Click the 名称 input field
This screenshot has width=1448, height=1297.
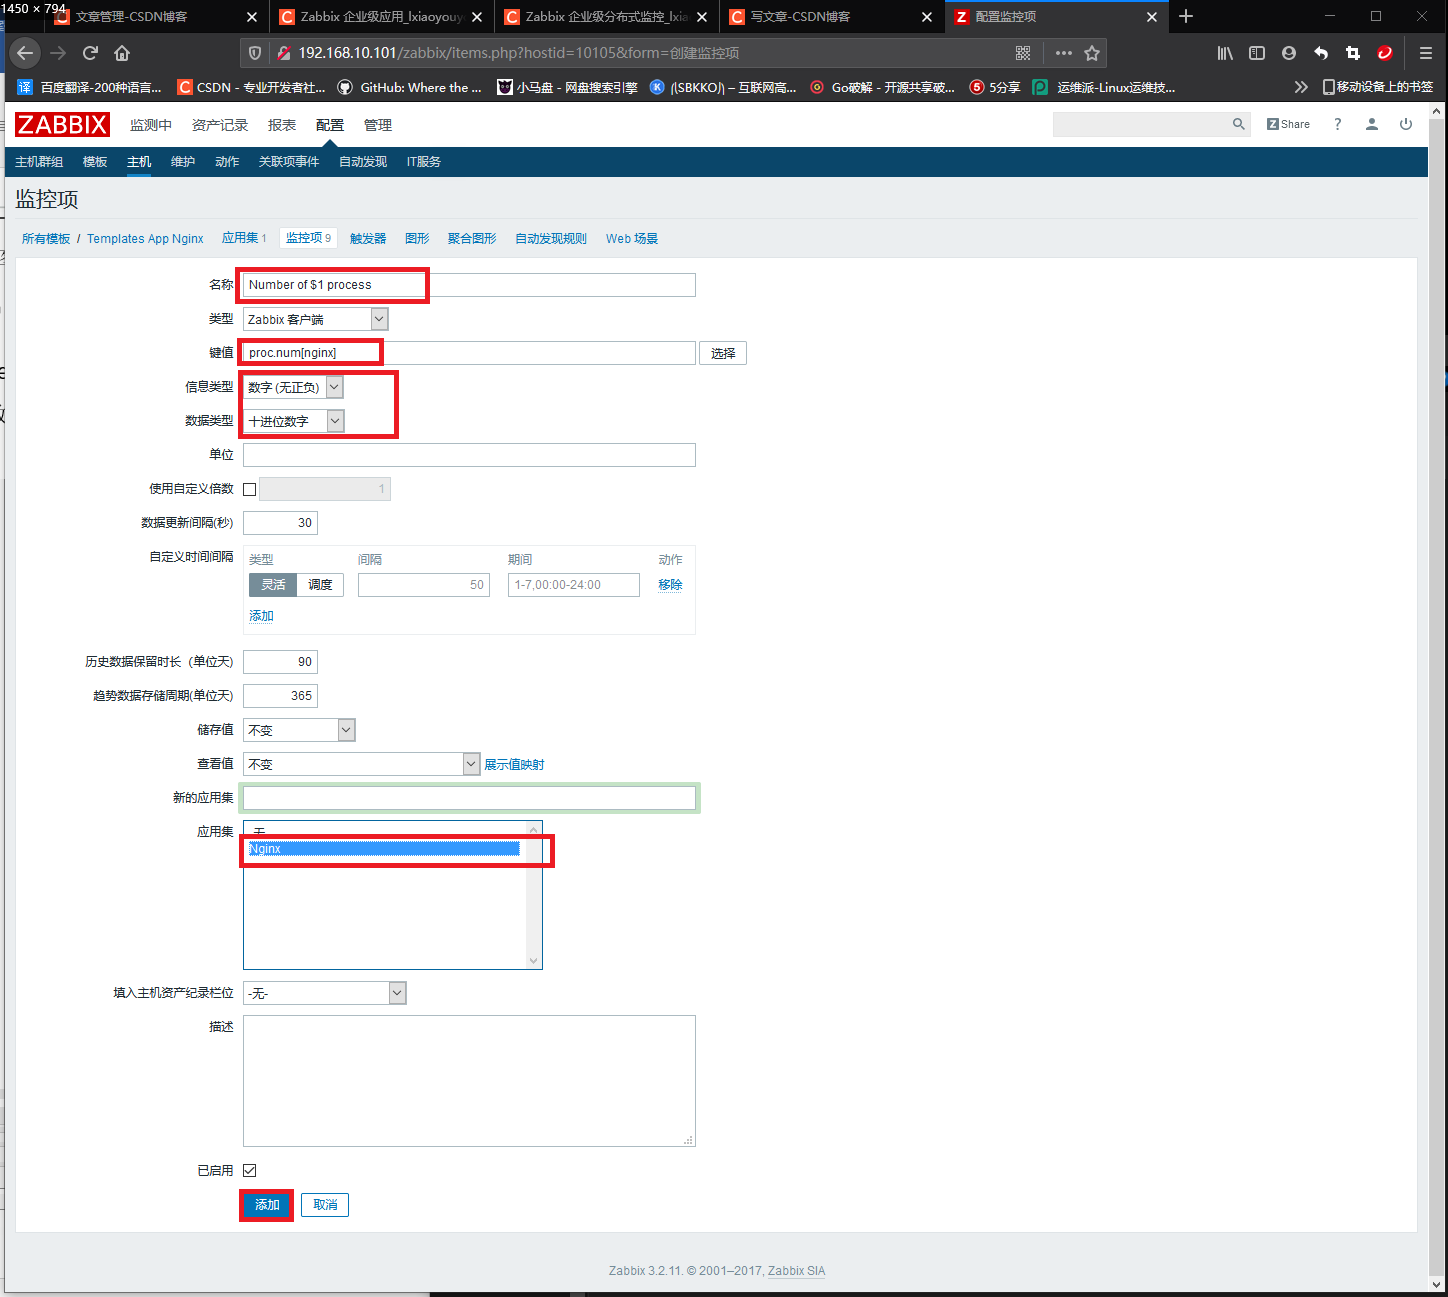click(469, 285)
